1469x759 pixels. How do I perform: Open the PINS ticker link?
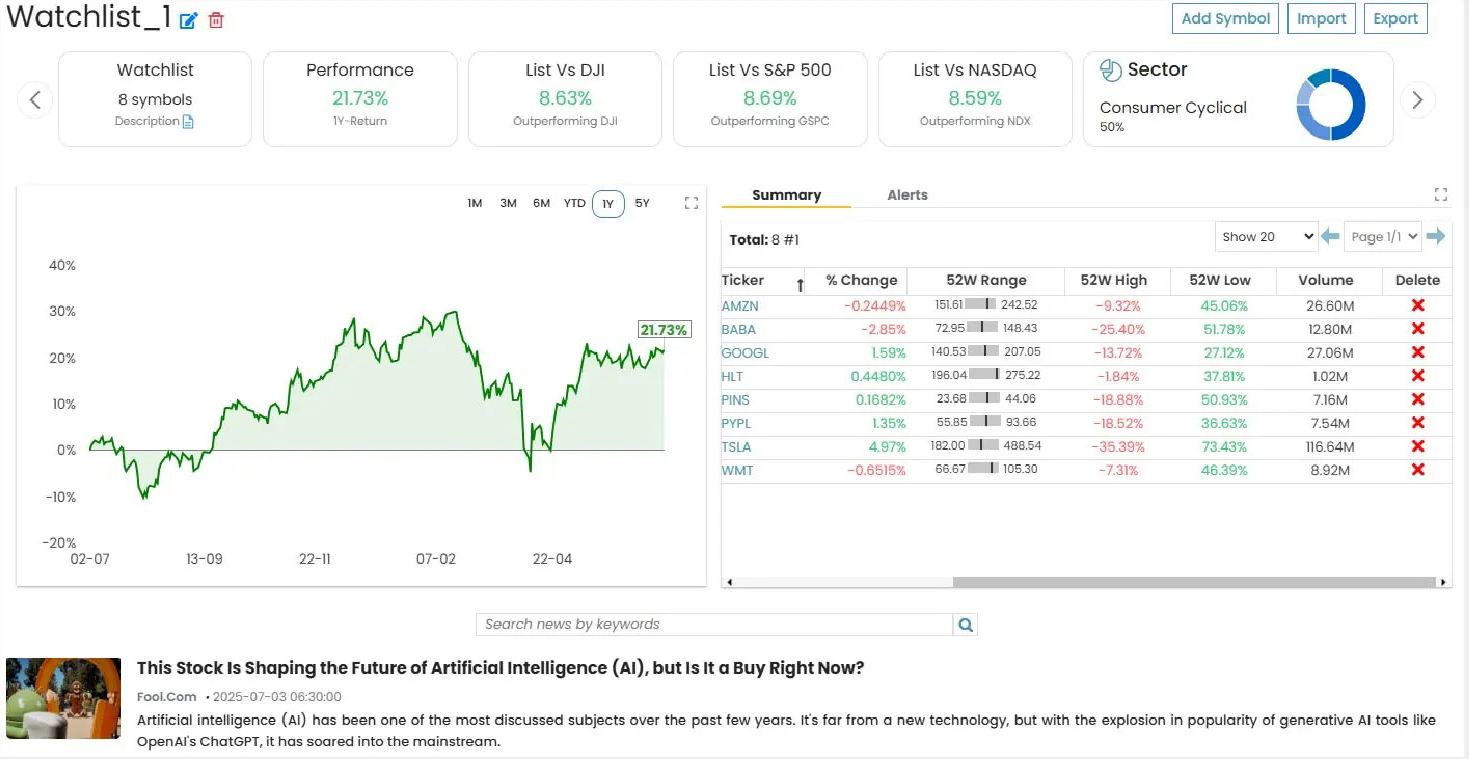click(x=736, y=400)
